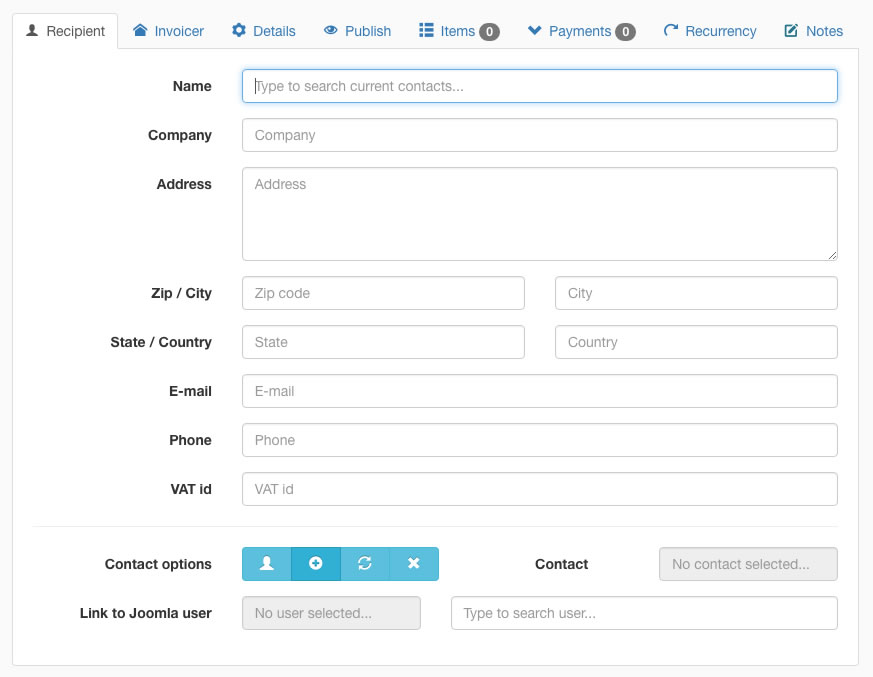873x677 pixels.
Task: Click the refresh icon in Contact options
Action: (365, 564)
